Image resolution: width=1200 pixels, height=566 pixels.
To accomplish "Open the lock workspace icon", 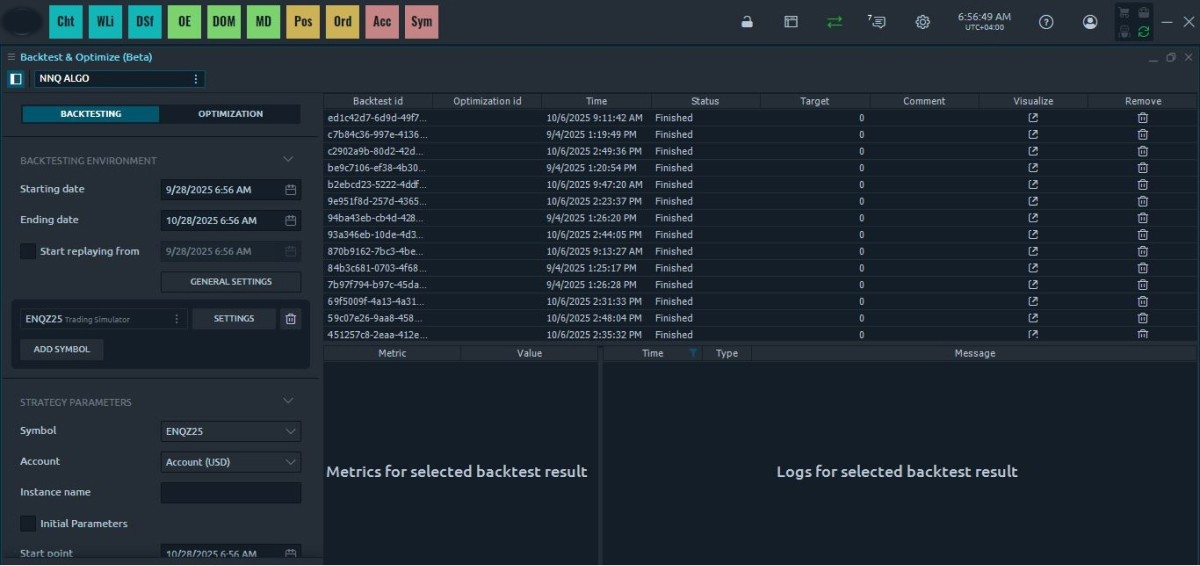I will pos(747,22).
